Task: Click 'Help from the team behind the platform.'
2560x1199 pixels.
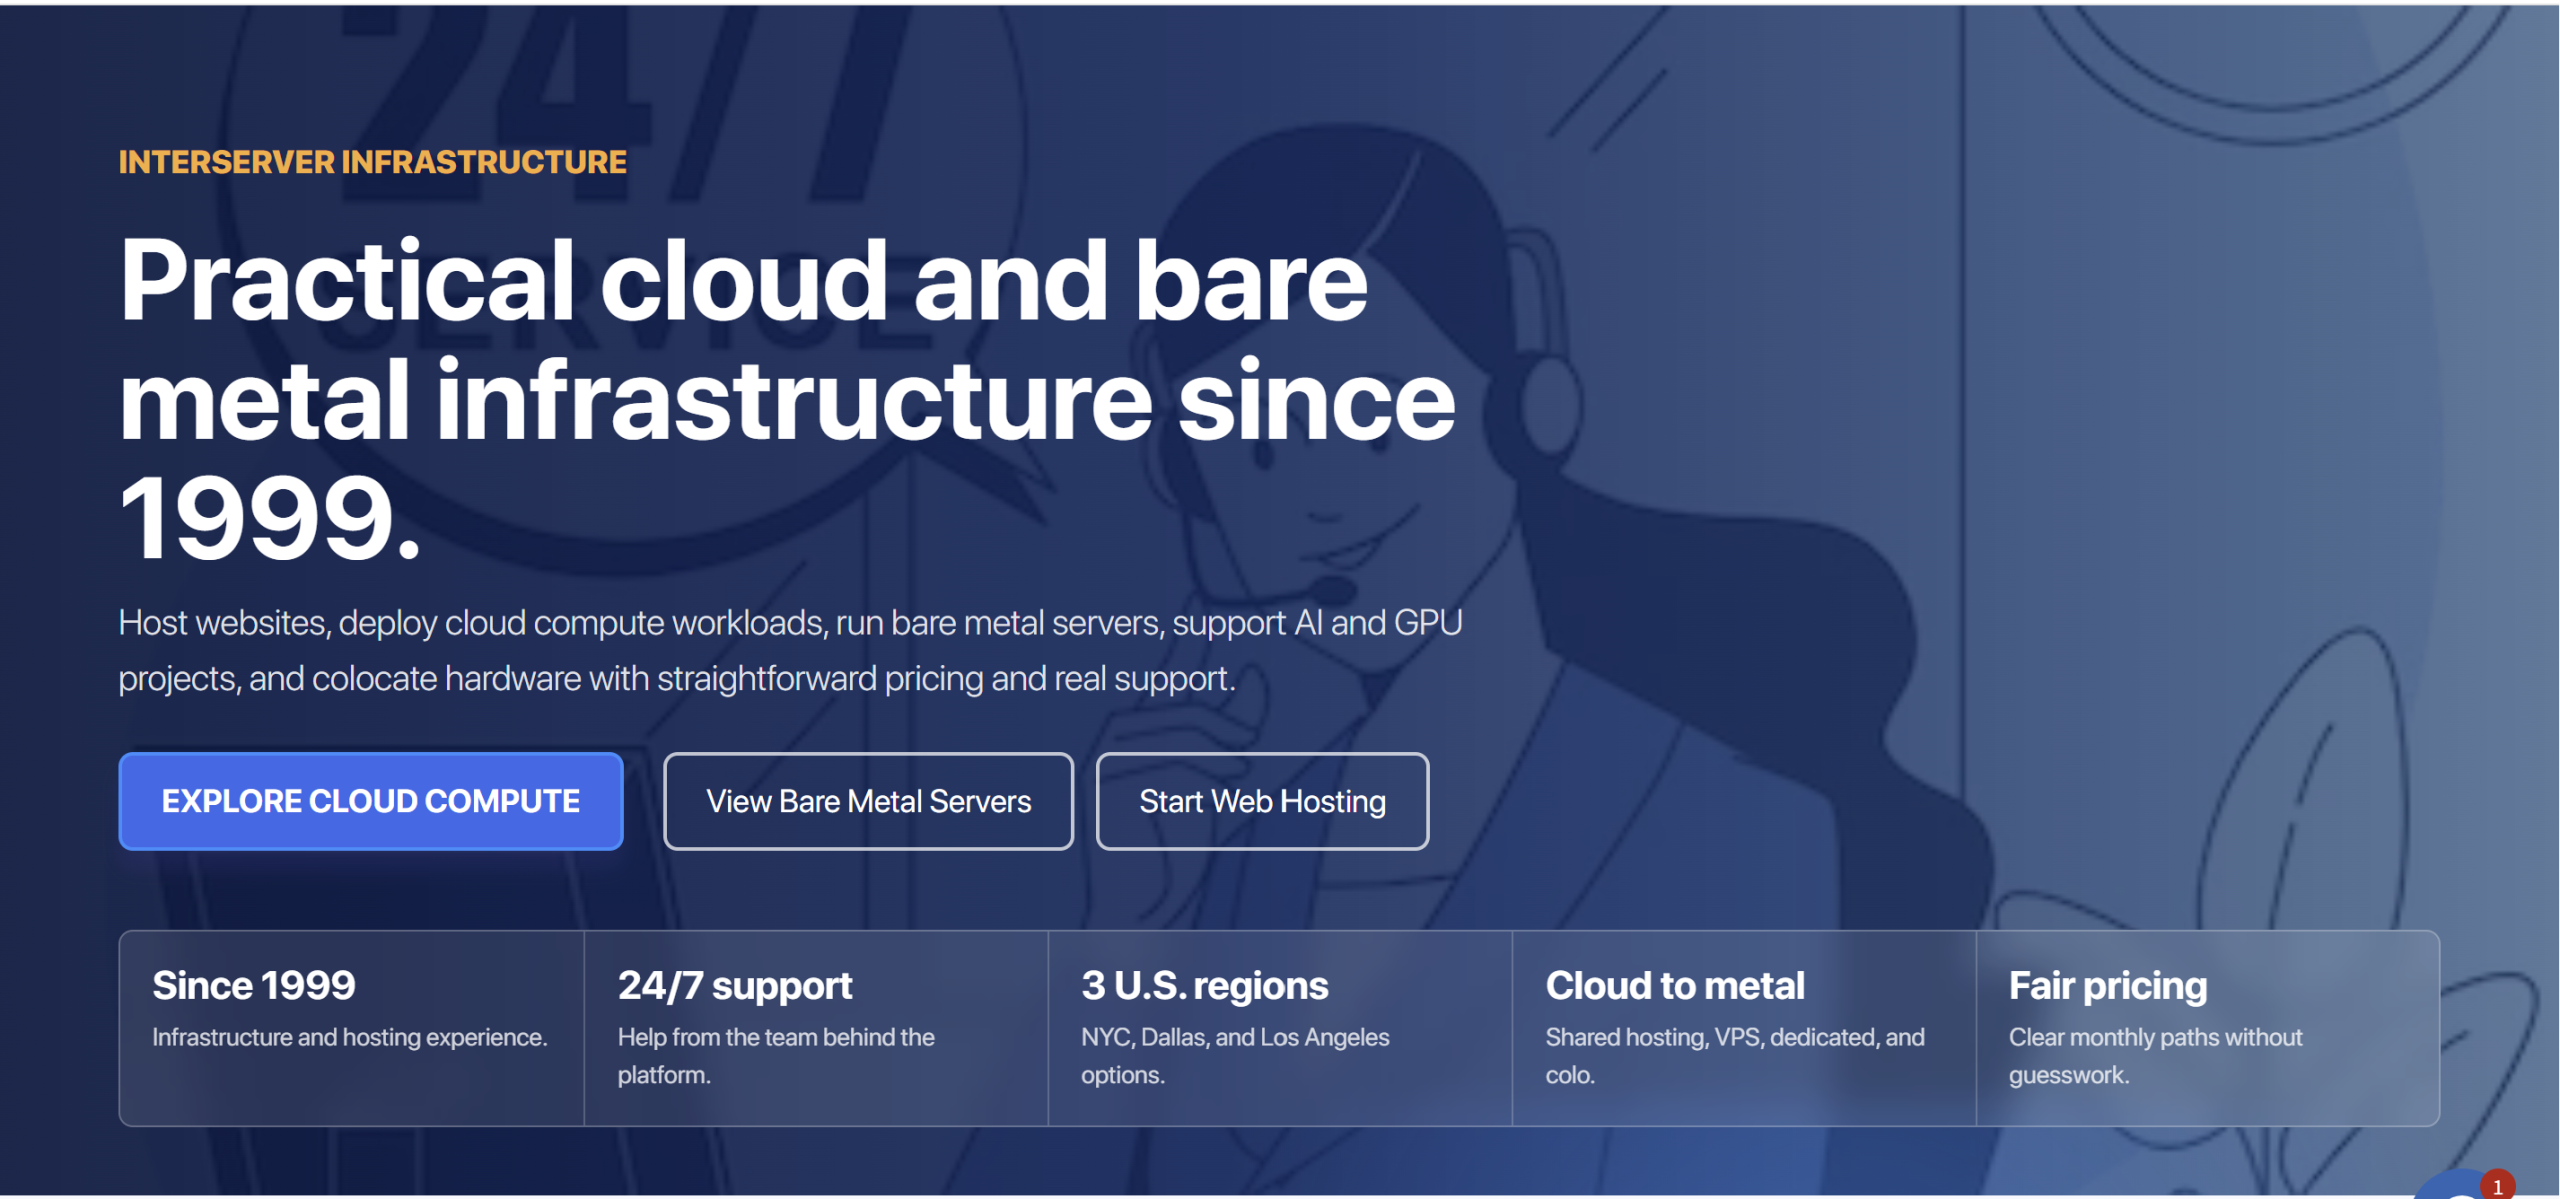Action: [x=776, y=1056]
